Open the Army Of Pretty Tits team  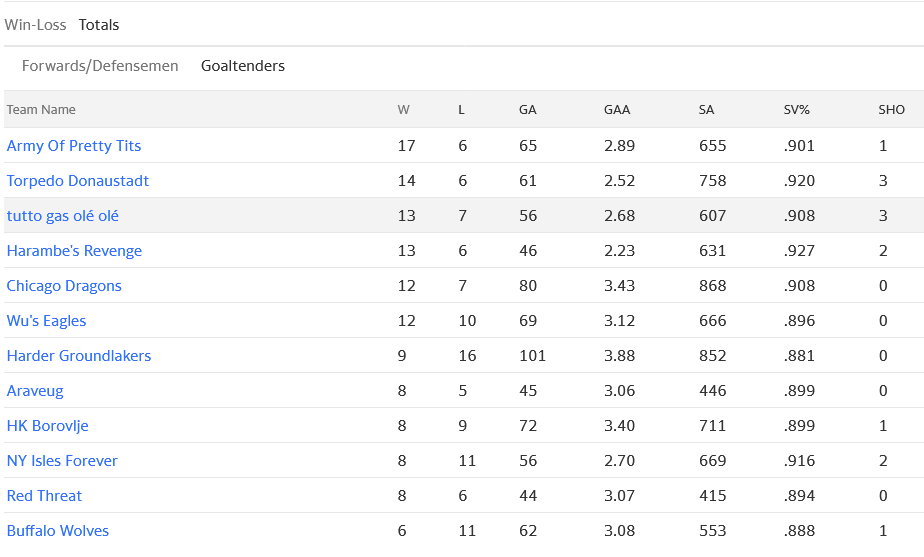(74, 146)
